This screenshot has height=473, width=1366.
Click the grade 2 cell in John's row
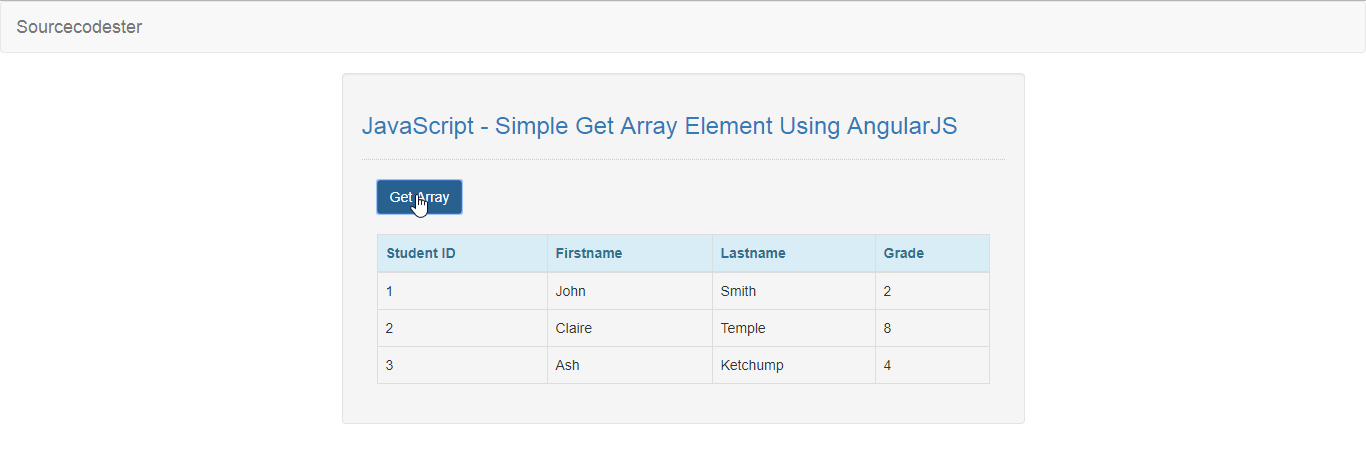pyautogui.click(x=932, y=291)
